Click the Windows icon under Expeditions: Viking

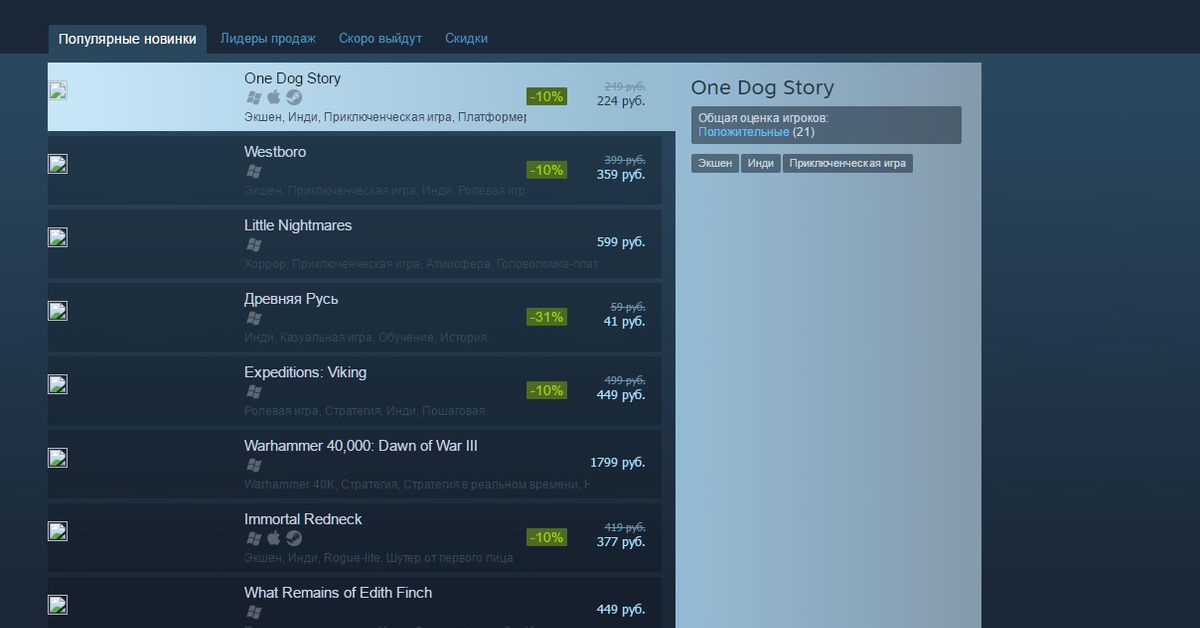coord(254,392)
